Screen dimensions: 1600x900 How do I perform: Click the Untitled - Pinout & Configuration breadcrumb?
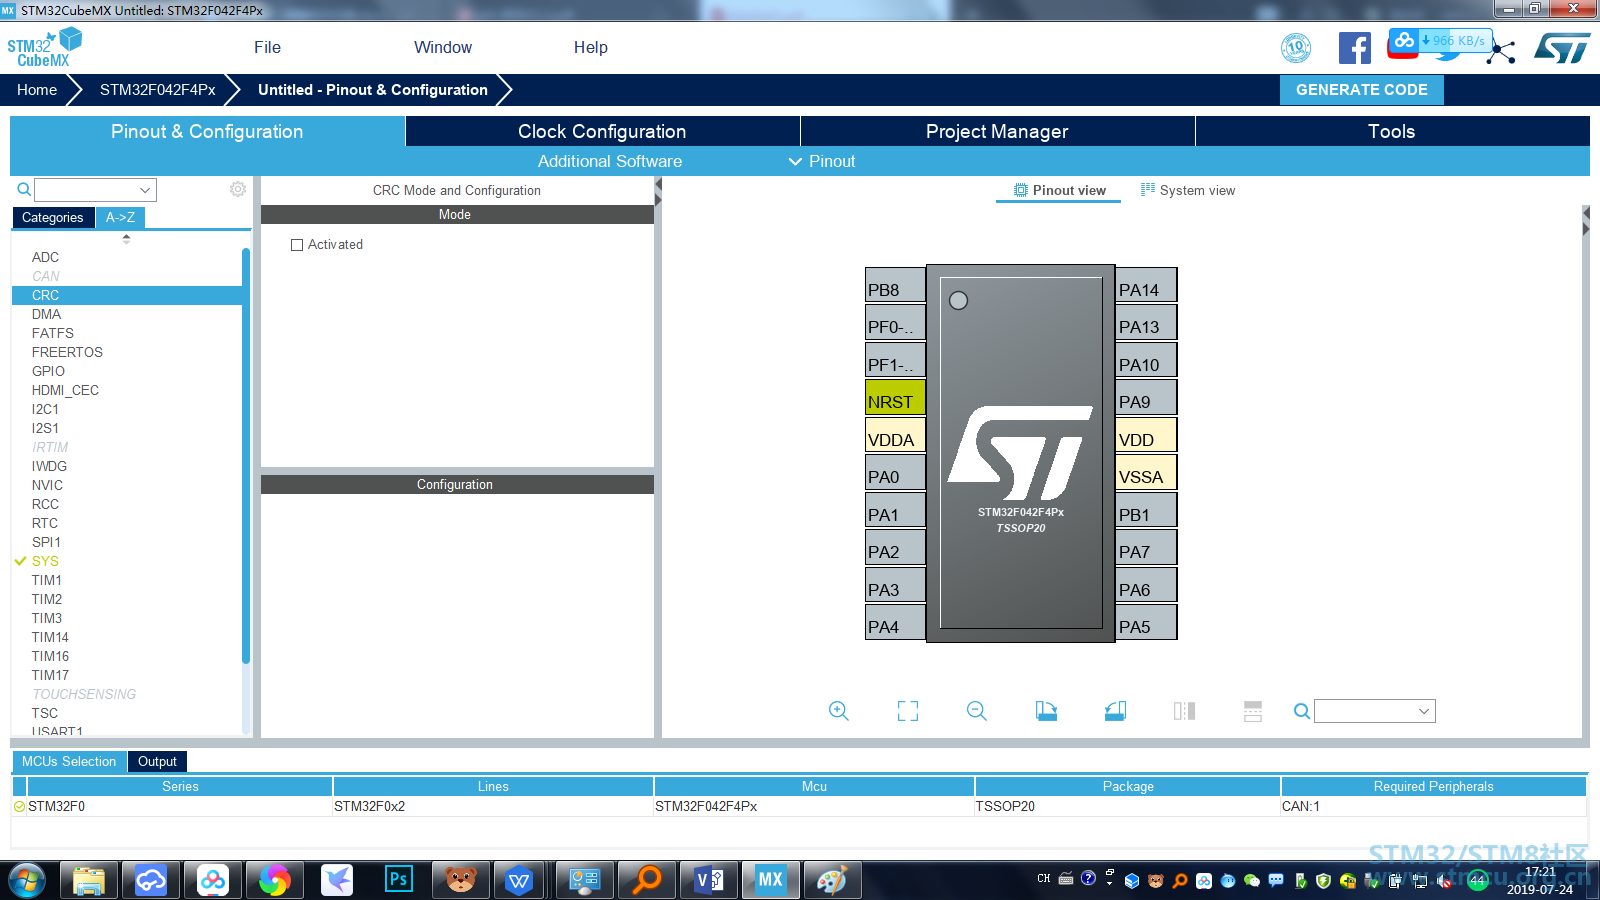point(373,89)
